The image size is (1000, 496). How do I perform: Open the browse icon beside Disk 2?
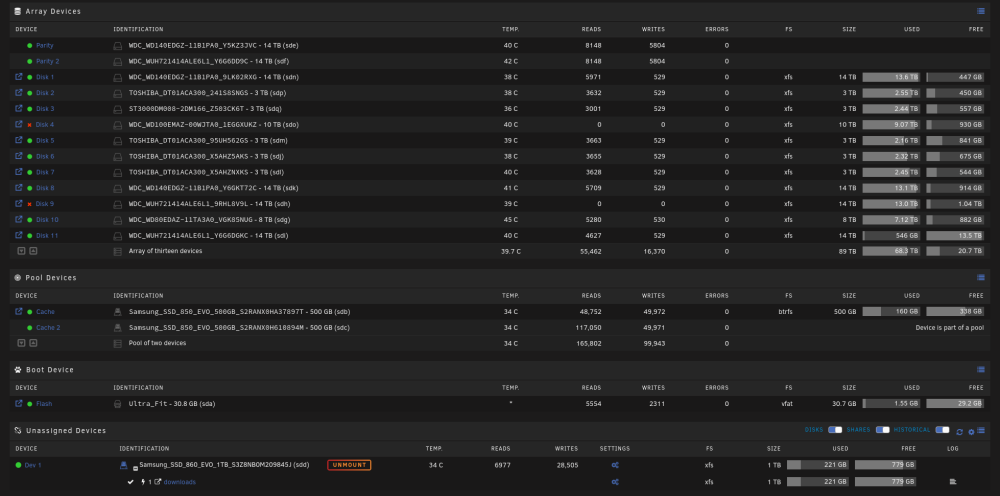(18, 92)
